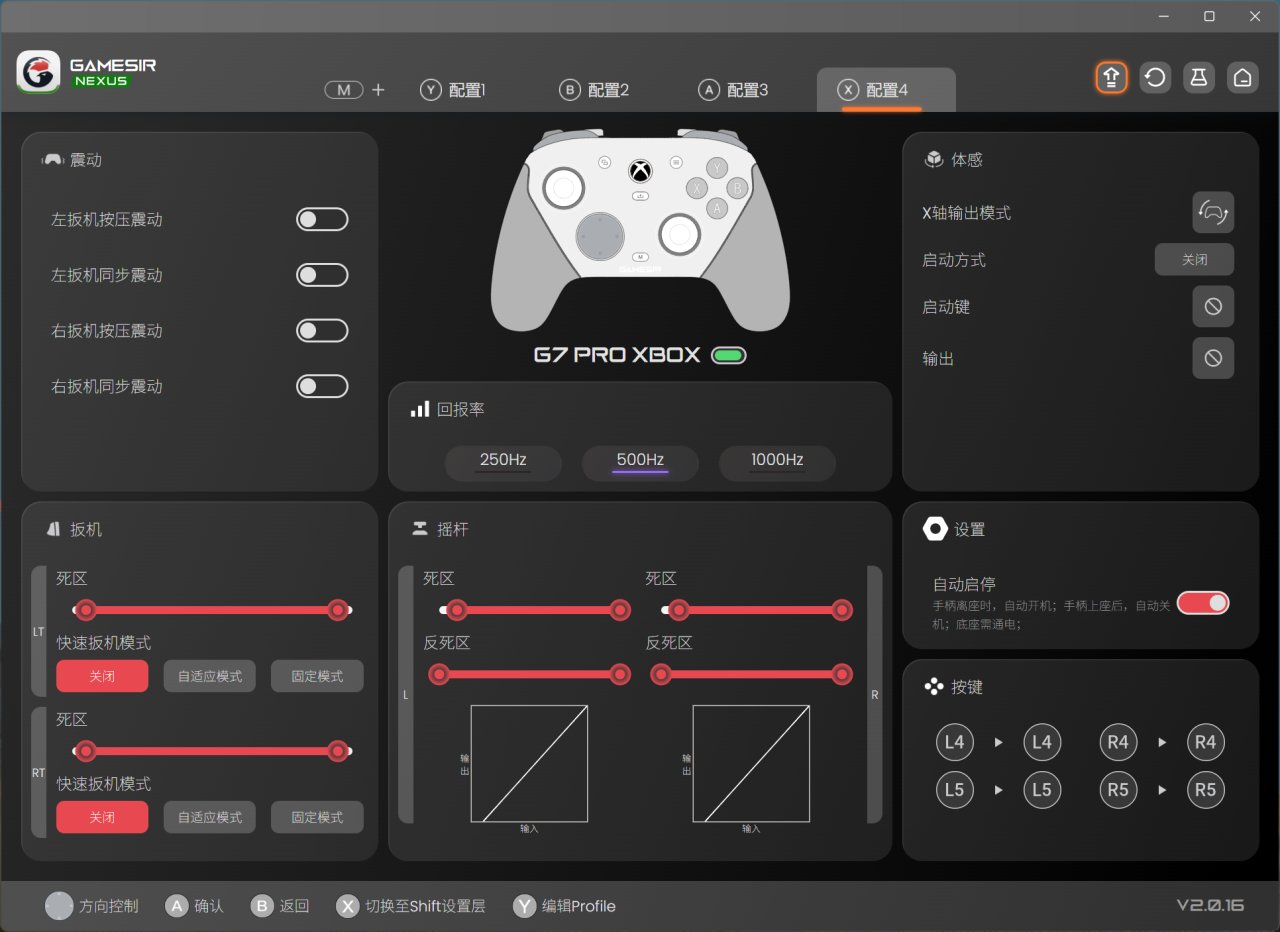This screenshot has height=932, width=1280.
Task: Toggle 右扳机按压震动 switch
Action: 322,330
